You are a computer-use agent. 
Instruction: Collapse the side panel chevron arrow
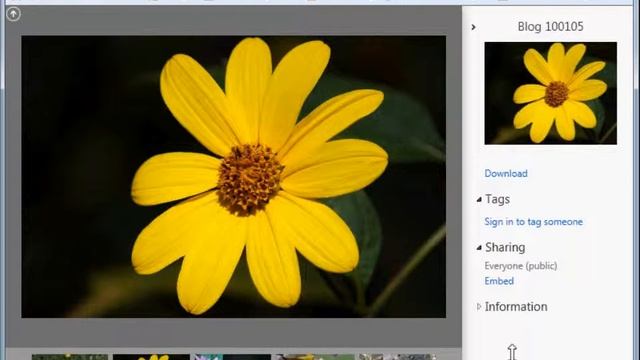pos(473,27)
